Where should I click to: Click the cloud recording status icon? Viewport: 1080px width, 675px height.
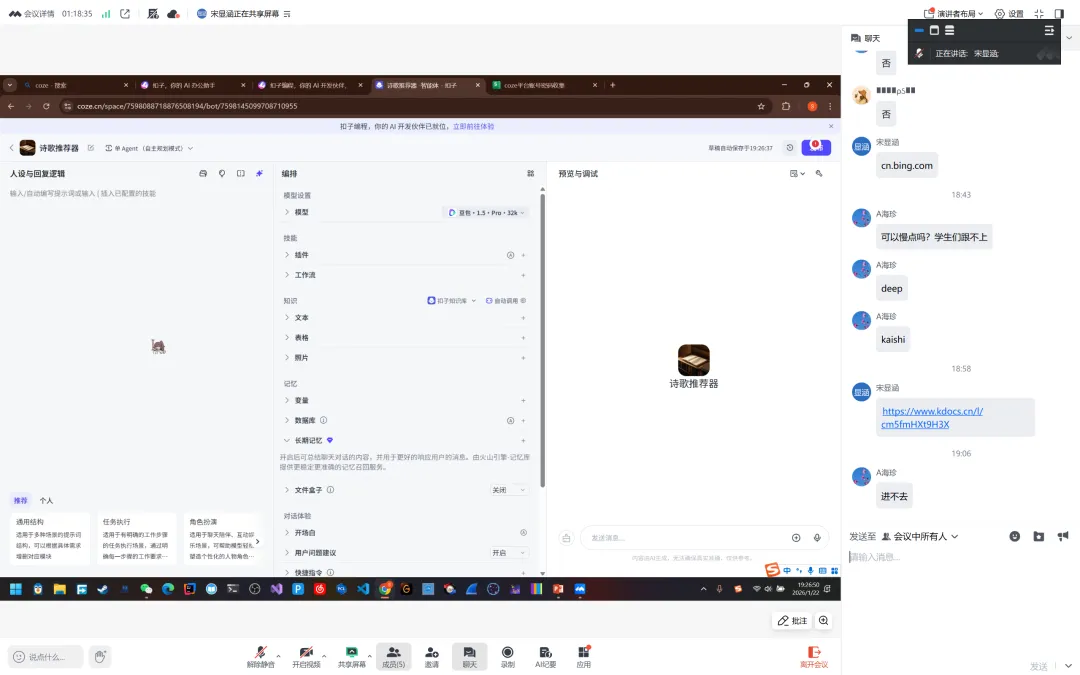173,13
